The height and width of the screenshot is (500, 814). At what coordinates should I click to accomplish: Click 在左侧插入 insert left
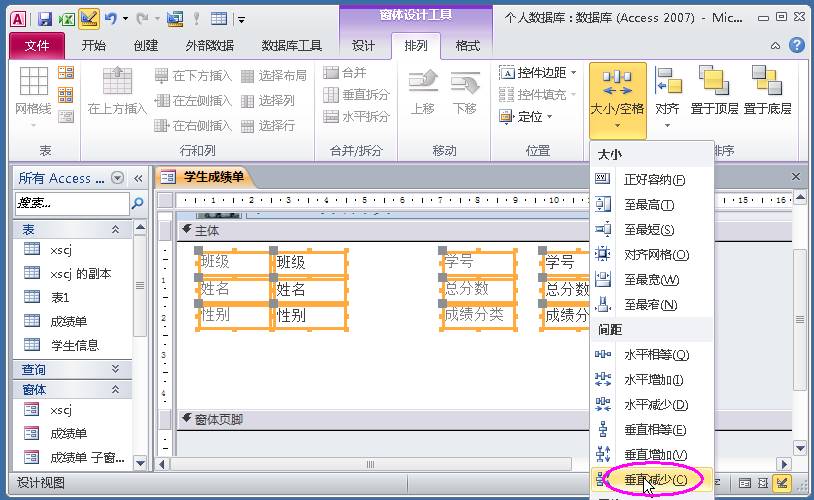pos(193,100)
